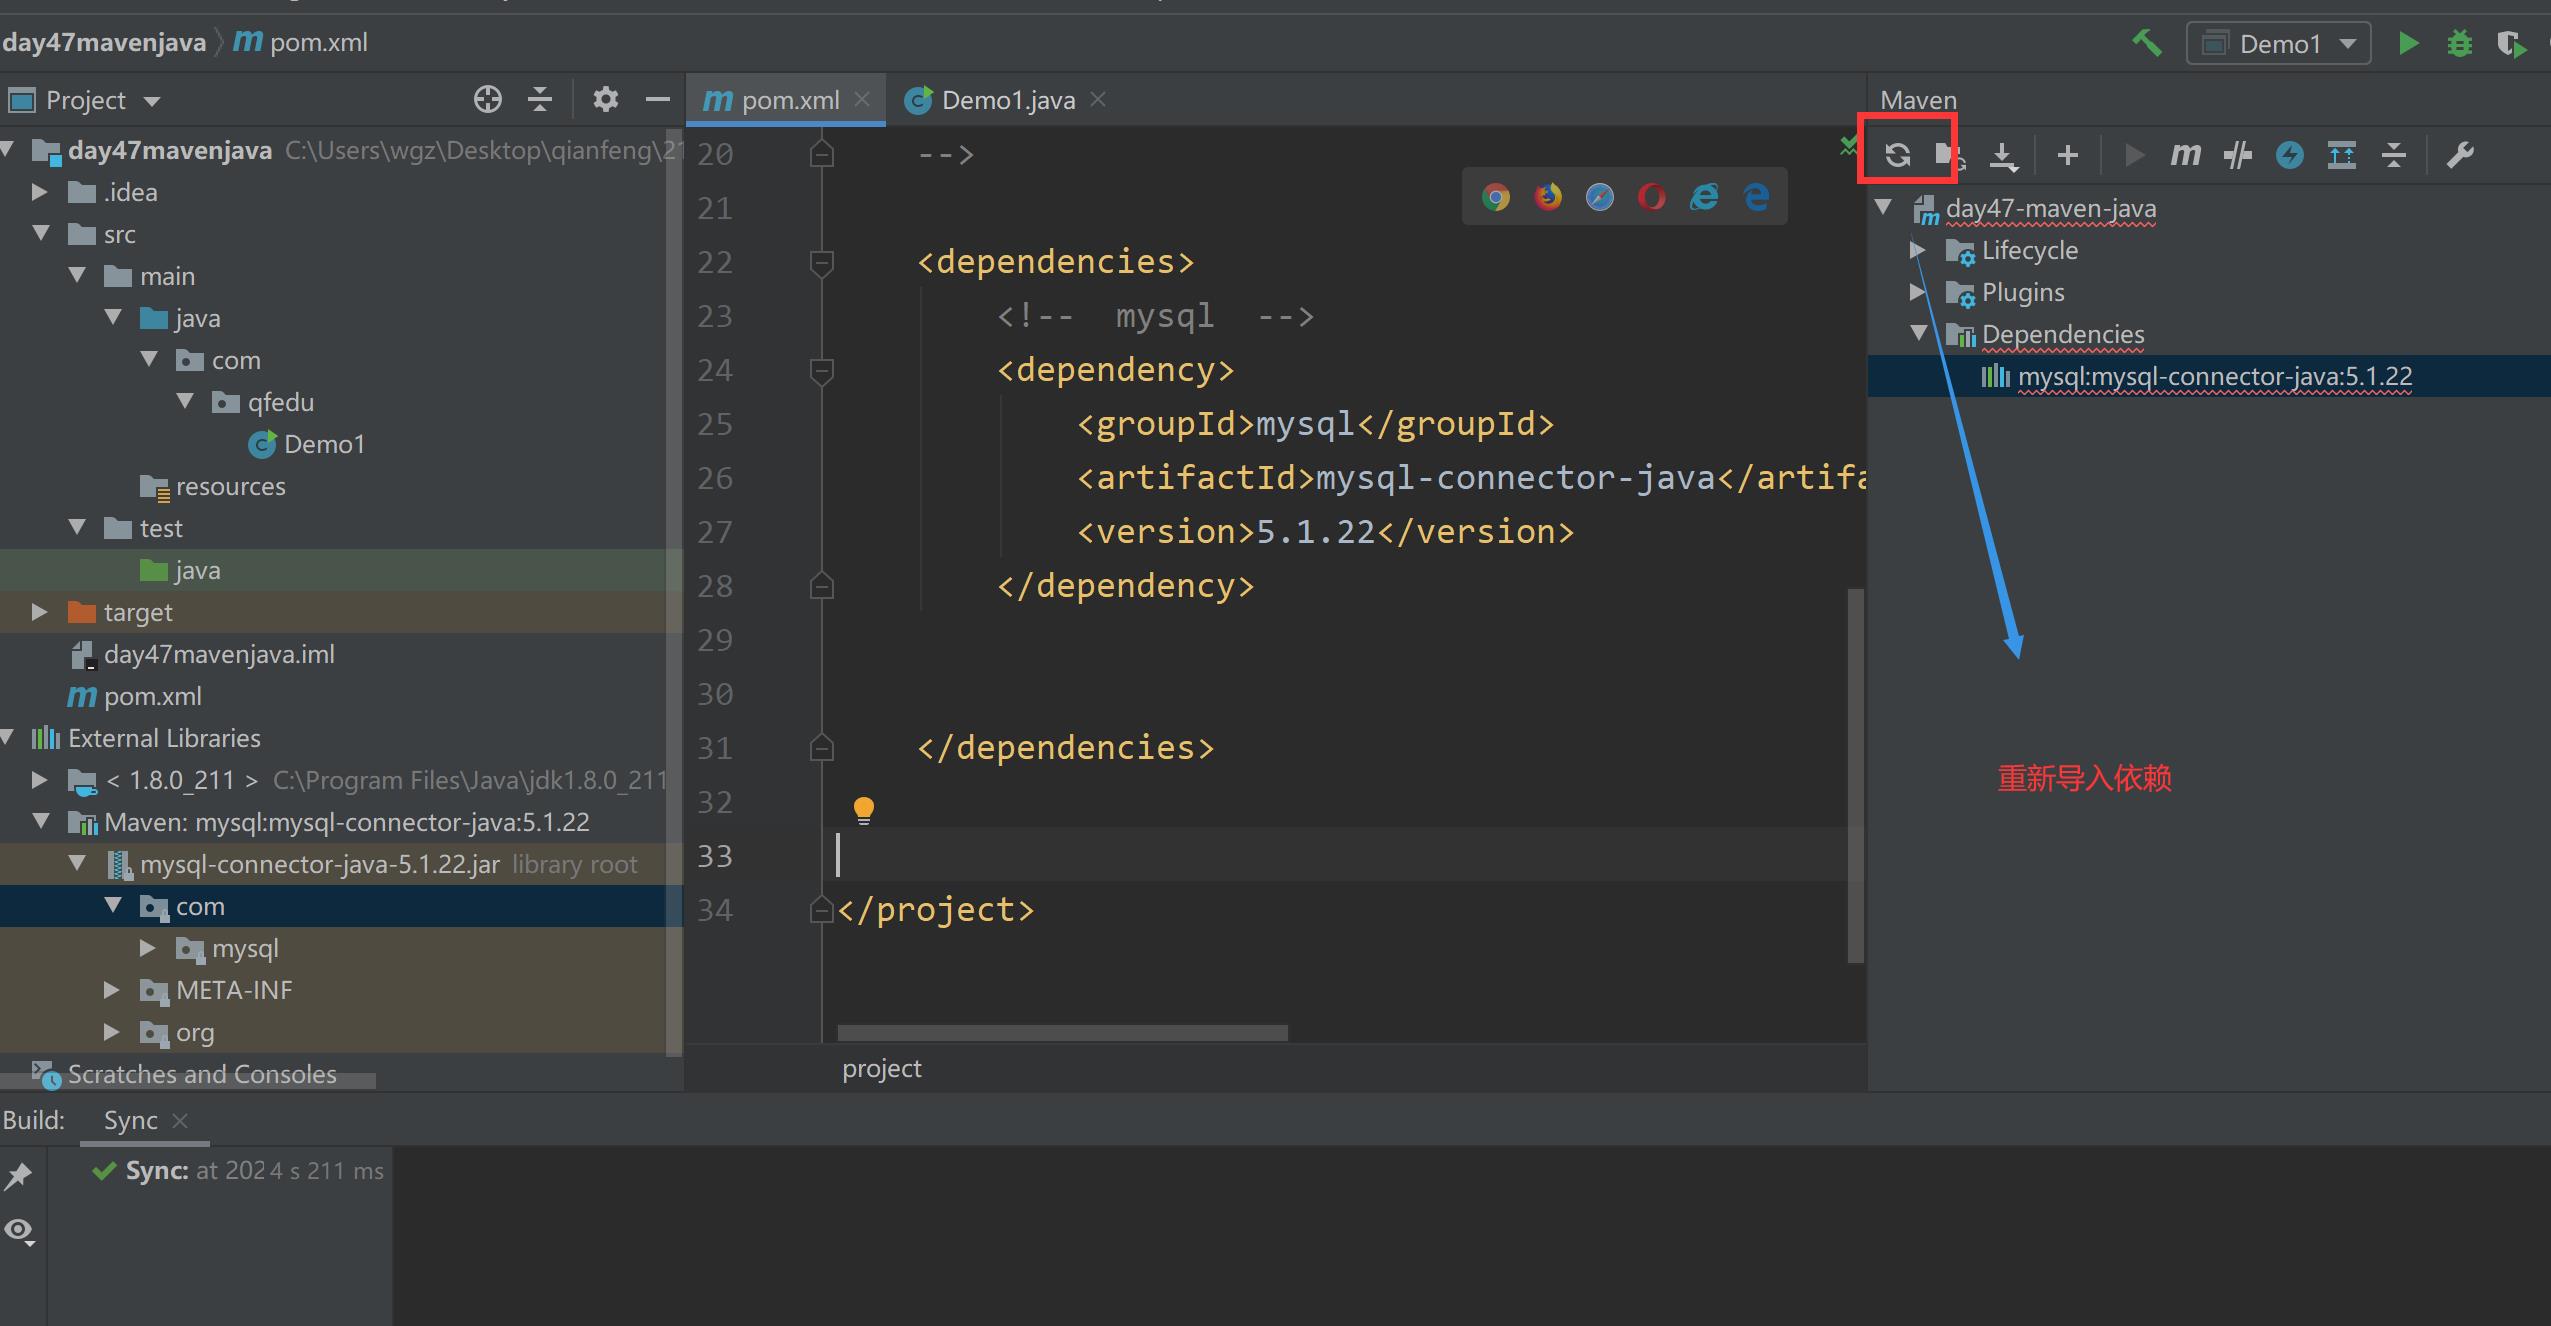
Task: Select Scratches and Consoles node
Action: pos(185,1074)
